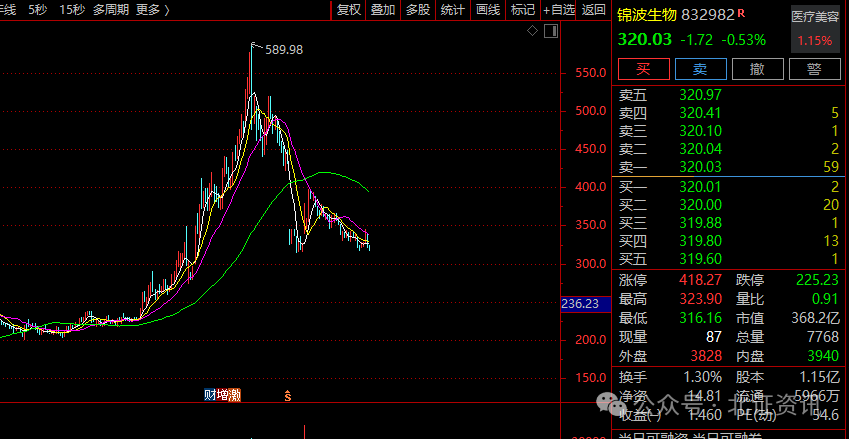Click the 警 alert button
Screen dimensions: 849x439
815,69
